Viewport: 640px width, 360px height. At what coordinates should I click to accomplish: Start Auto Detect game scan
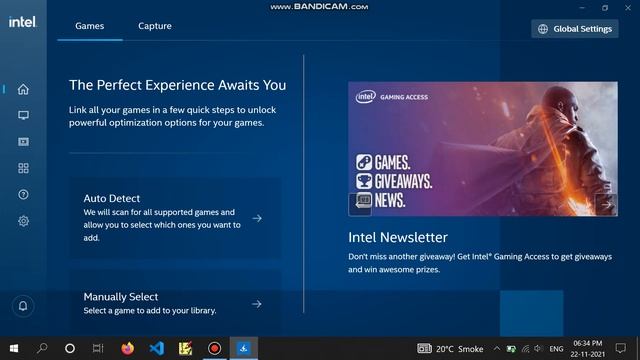[x=175, y=218]
